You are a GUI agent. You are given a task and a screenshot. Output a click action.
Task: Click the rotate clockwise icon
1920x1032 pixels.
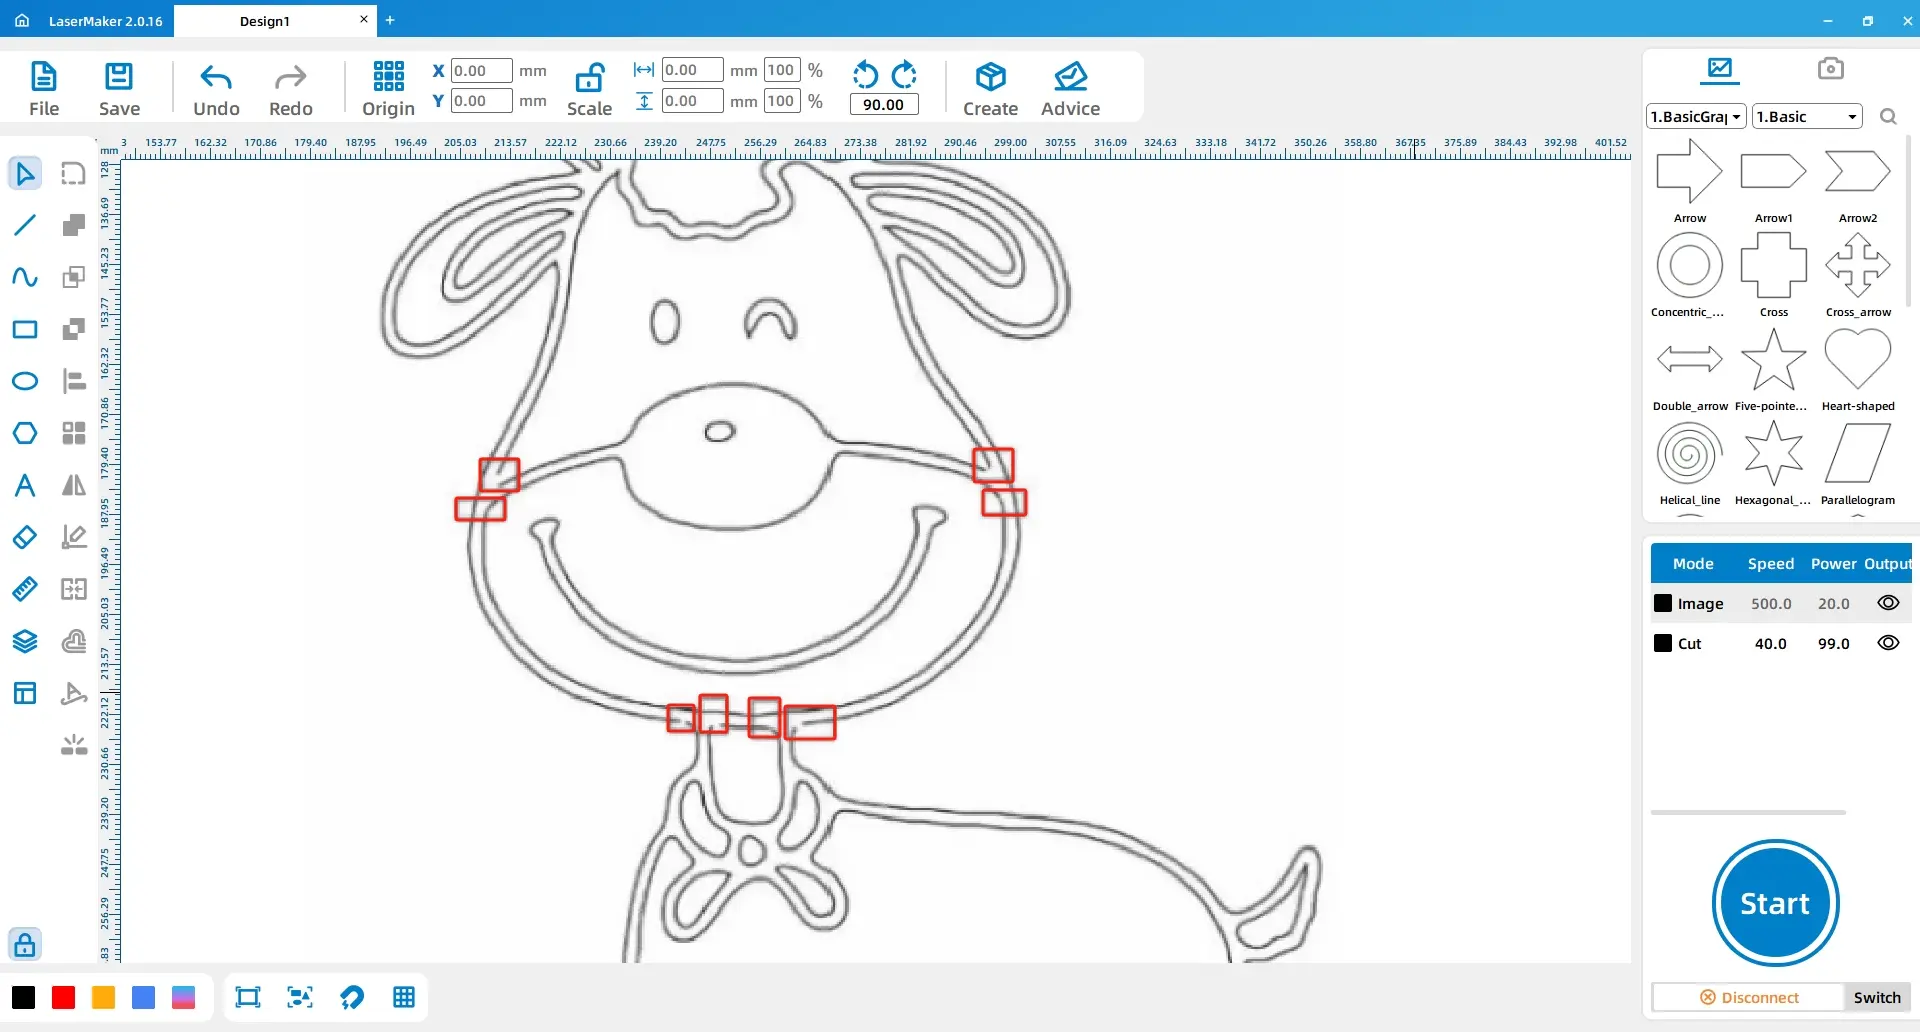(904, 75)
